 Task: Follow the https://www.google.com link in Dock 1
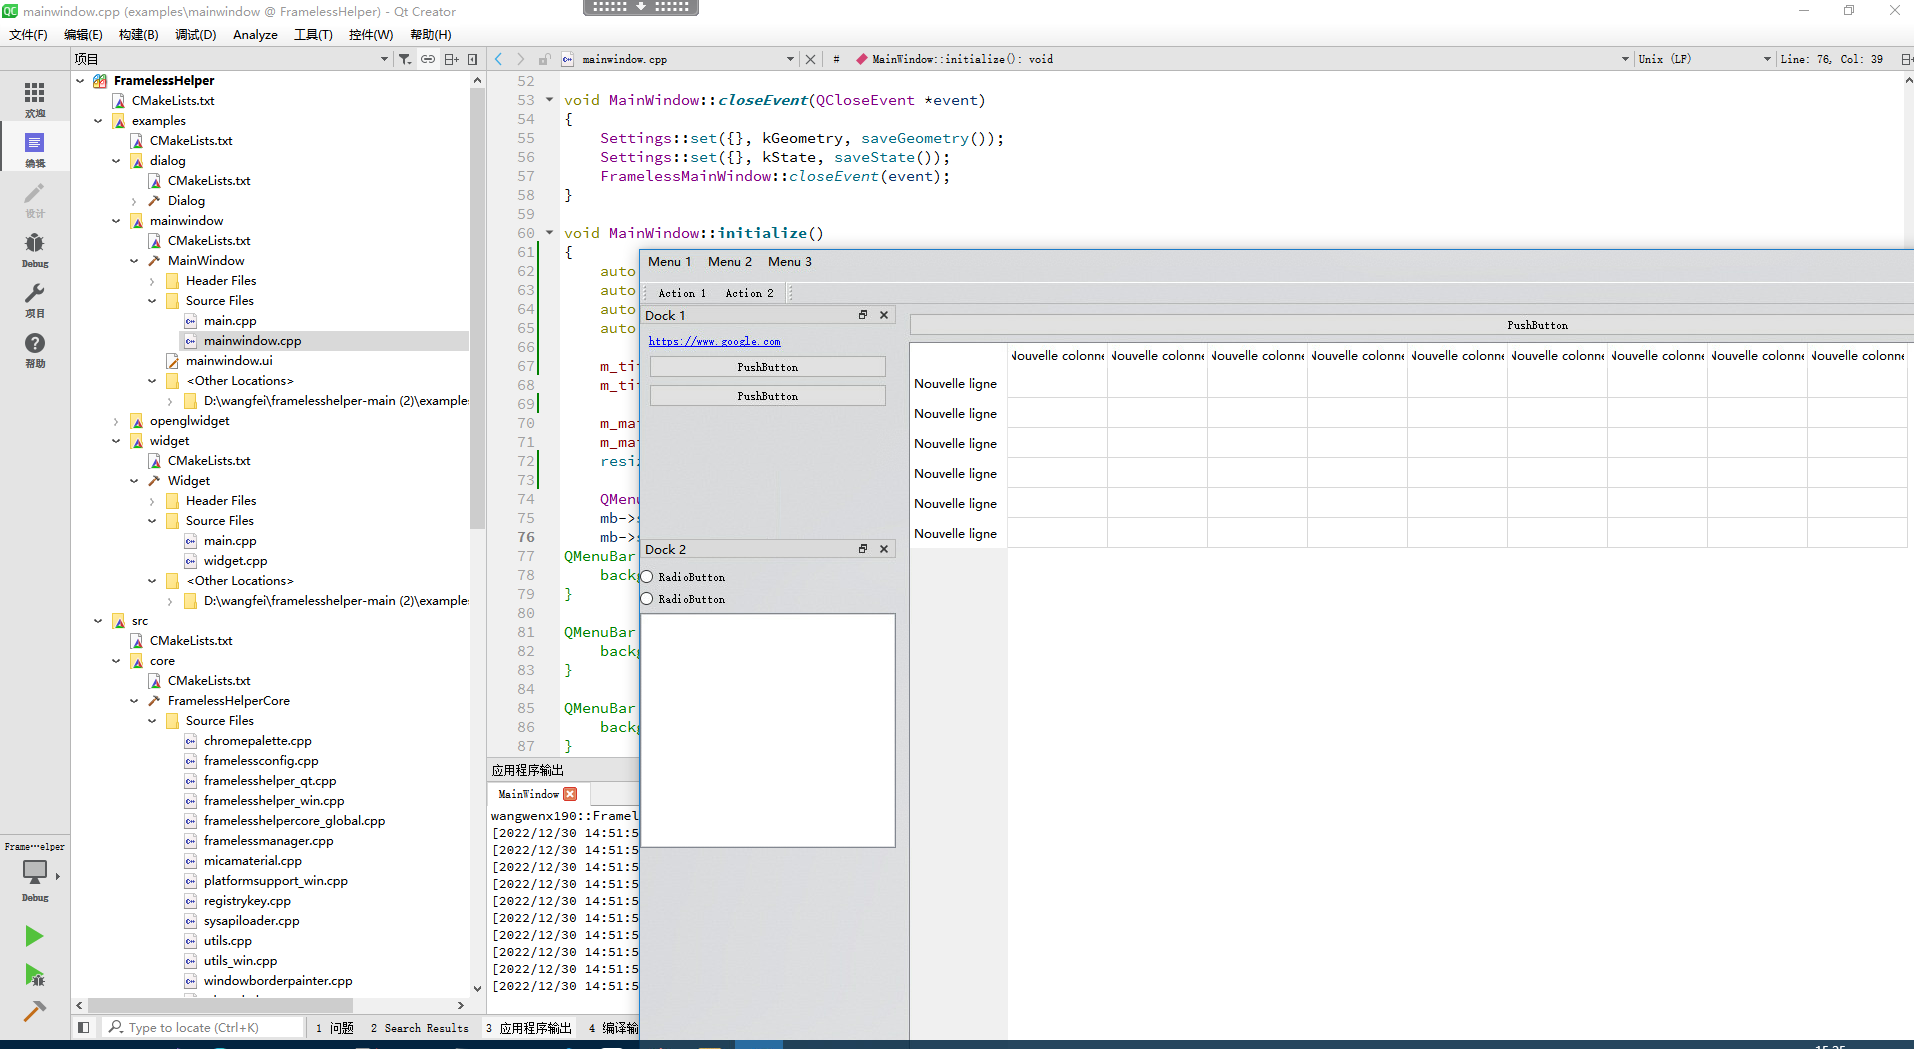(x=714, y=341)
